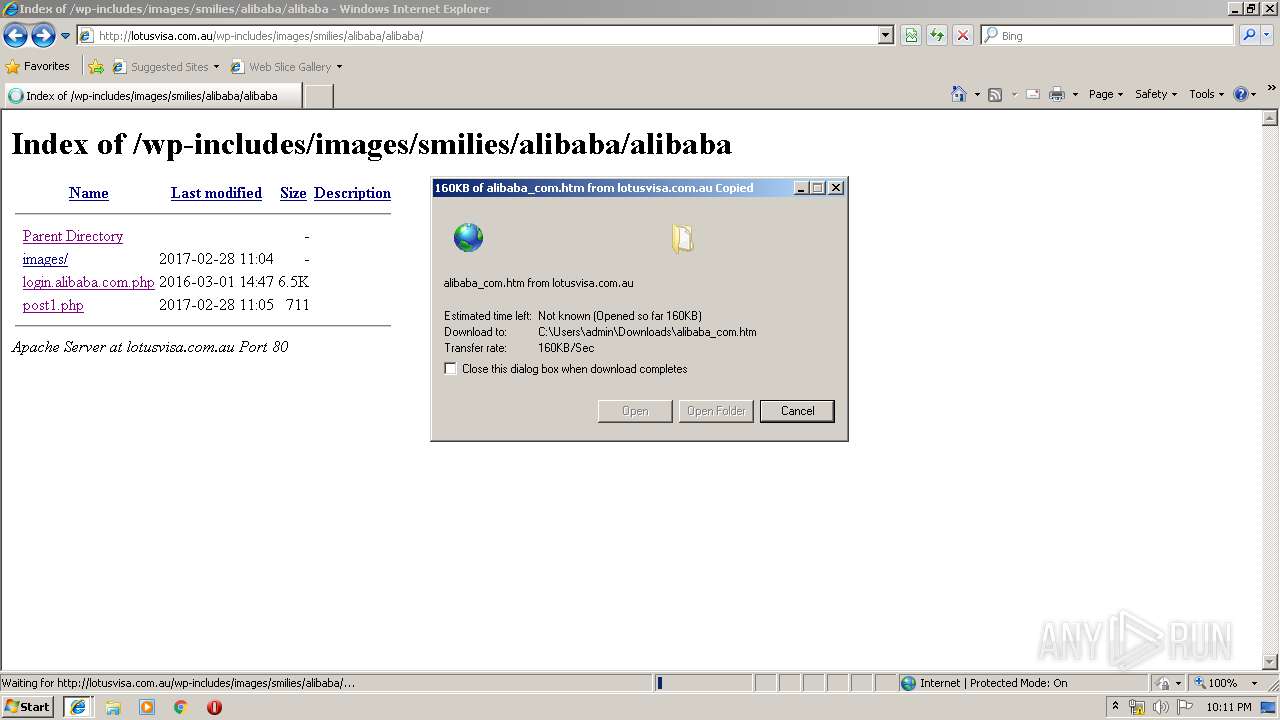Open Suggested Sites link

click(x=165, y=67)
